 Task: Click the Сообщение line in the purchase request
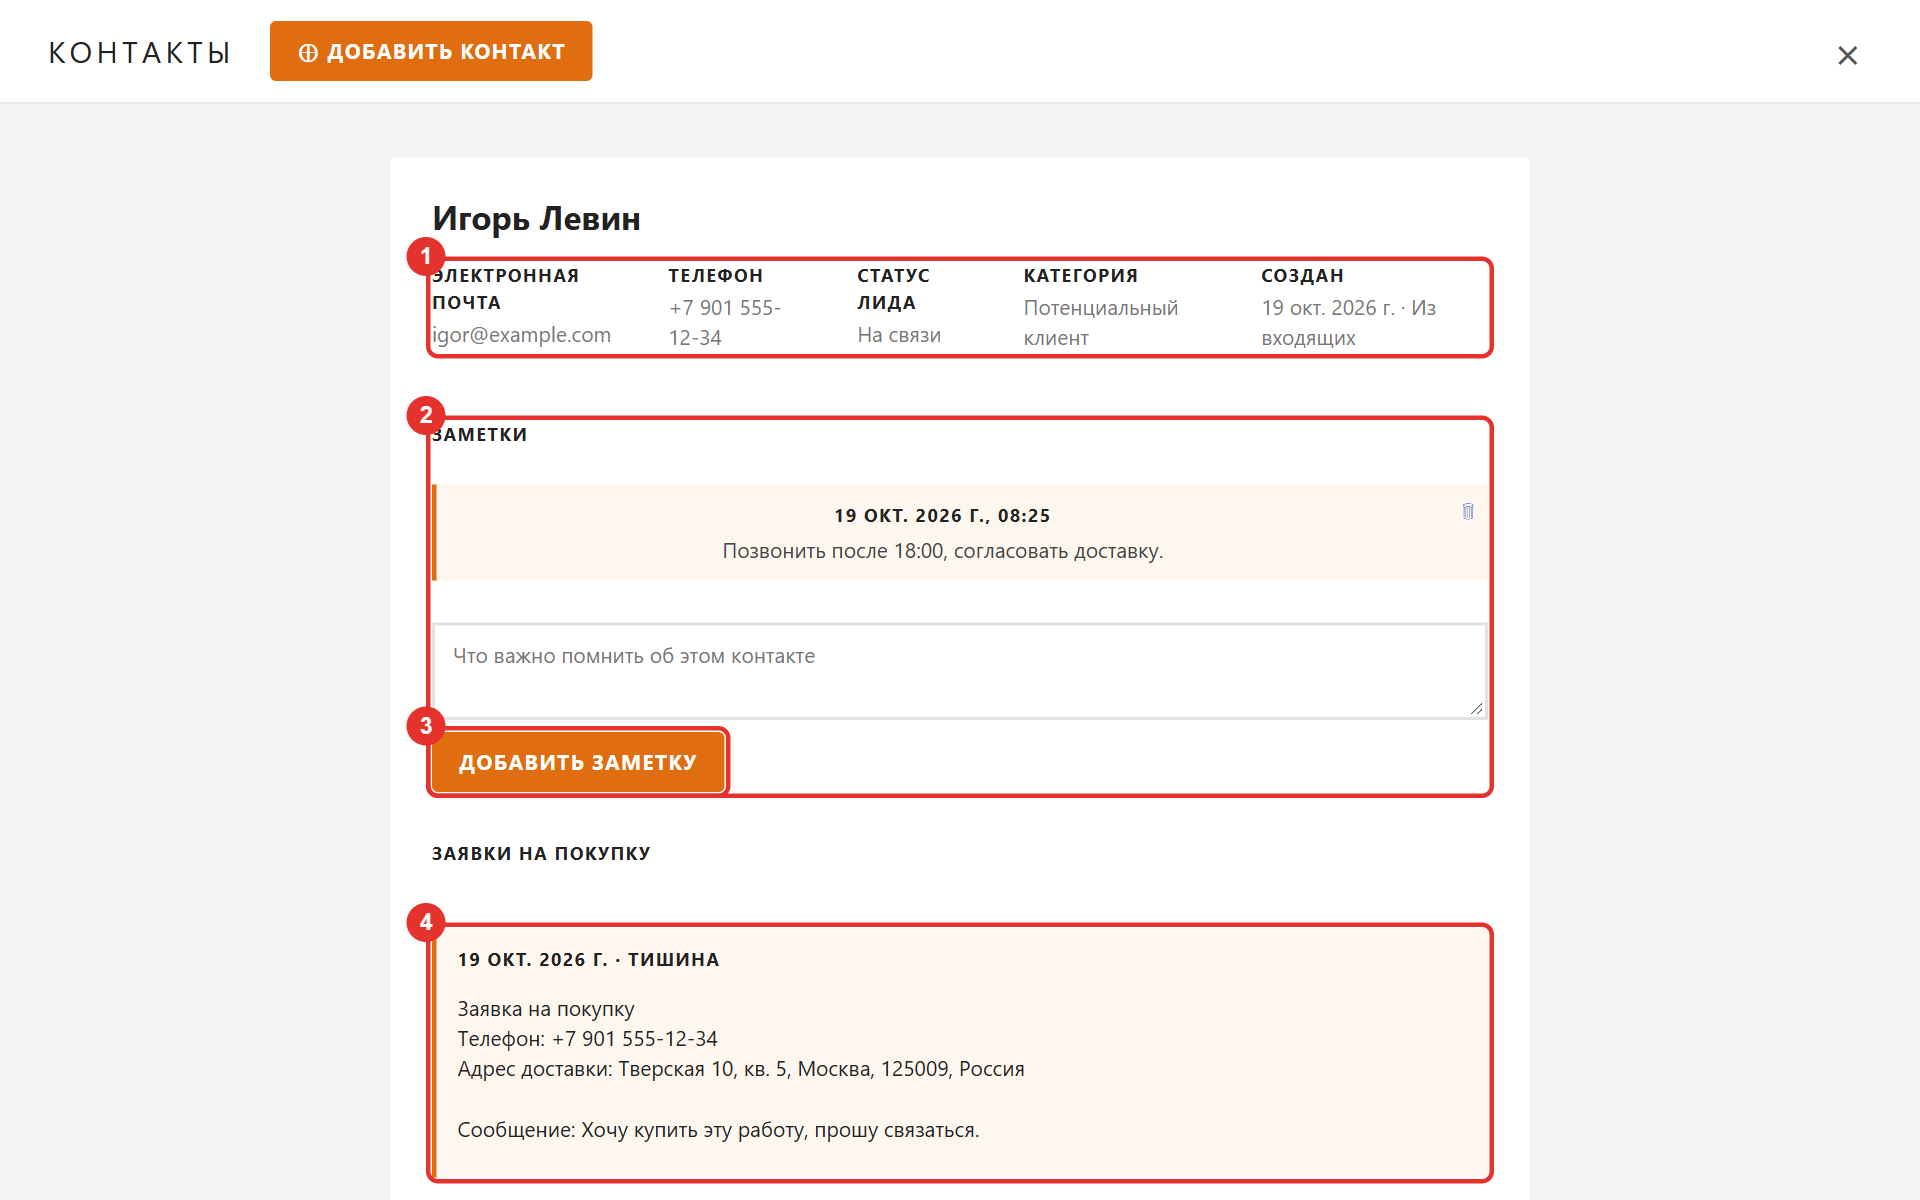(x=718, y=1130)
